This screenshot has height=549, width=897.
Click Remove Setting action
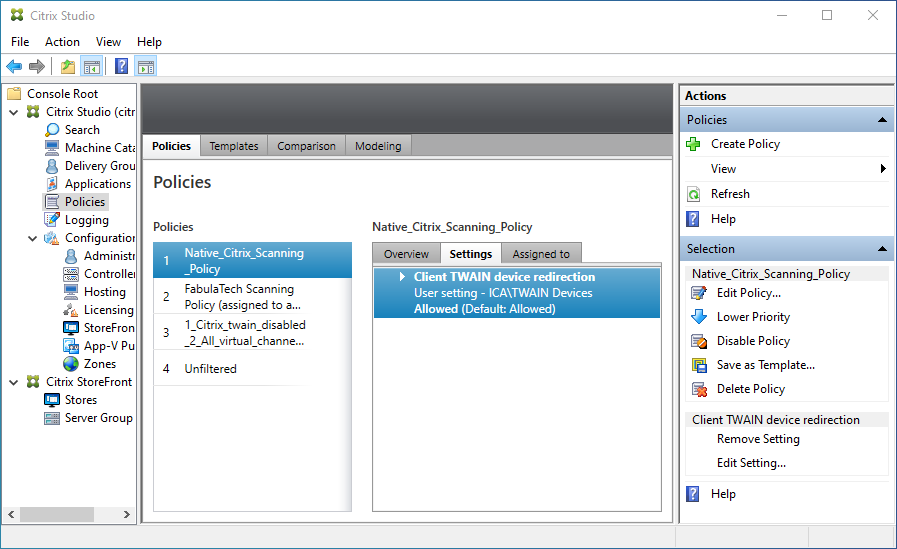(758, 439)
